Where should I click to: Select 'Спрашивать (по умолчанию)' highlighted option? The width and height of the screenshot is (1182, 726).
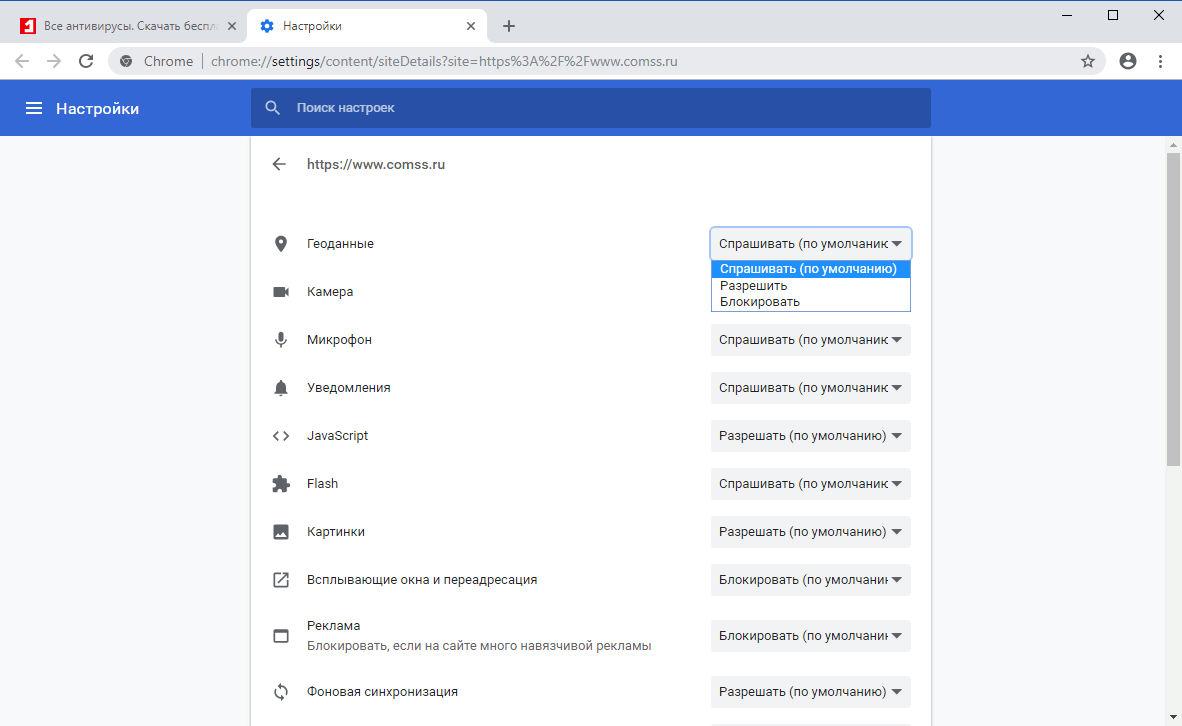(x=810, y=269)
